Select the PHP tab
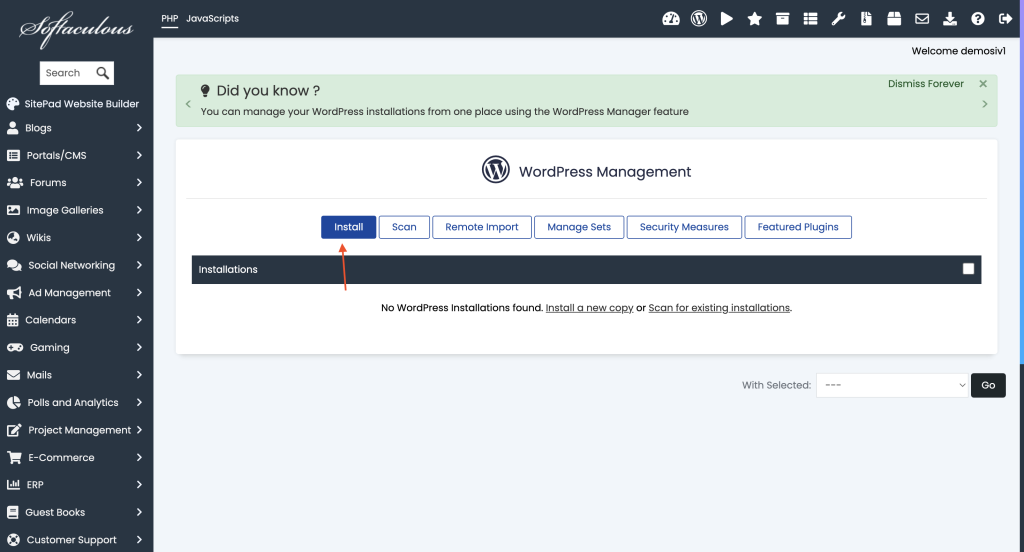This screenshot has width=1024, height=552. (169, 19)
